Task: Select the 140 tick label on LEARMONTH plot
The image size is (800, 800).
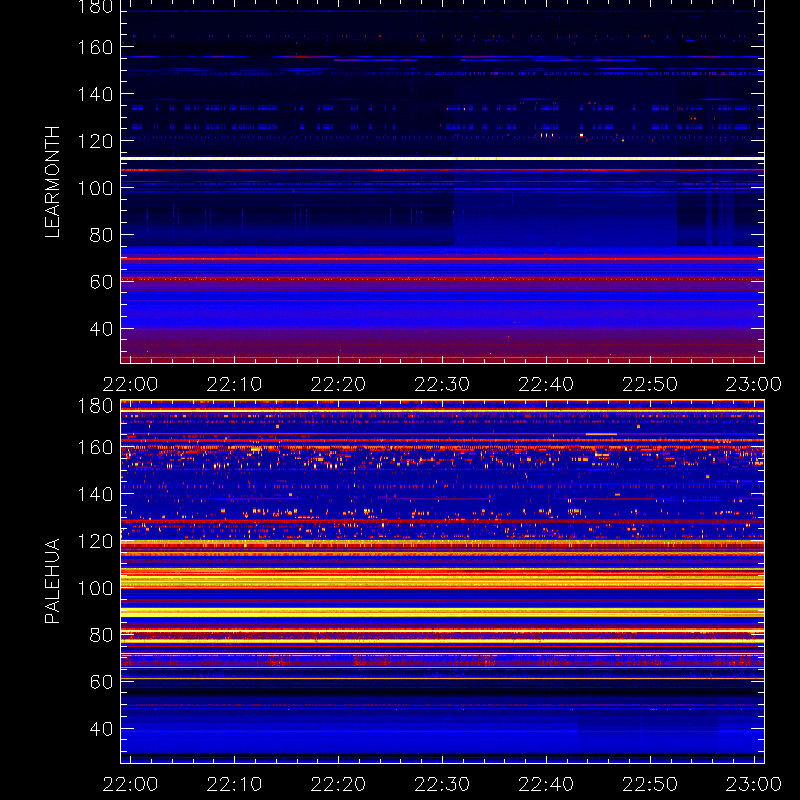Action: click(x=95, y=94)
